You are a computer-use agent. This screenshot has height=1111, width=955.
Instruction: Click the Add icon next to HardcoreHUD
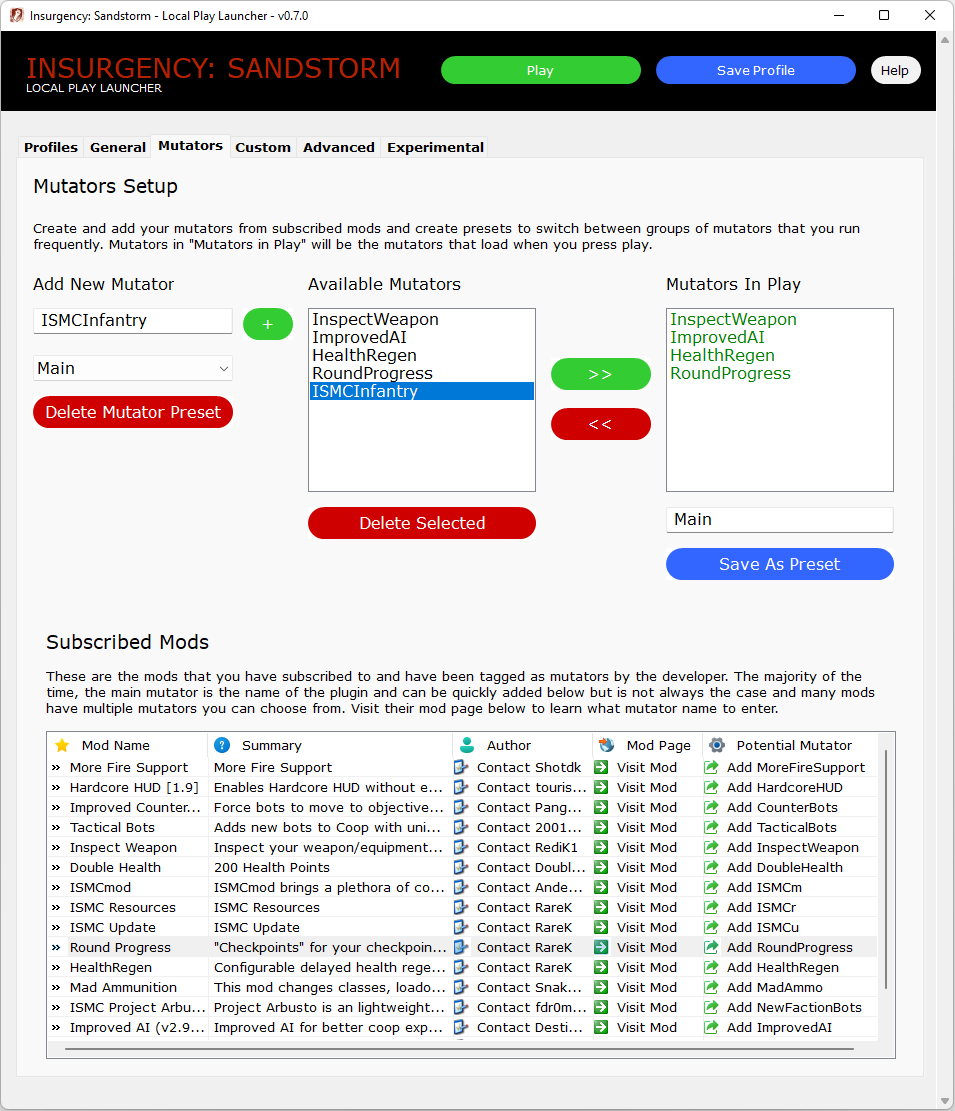click(x=711, y=787)
